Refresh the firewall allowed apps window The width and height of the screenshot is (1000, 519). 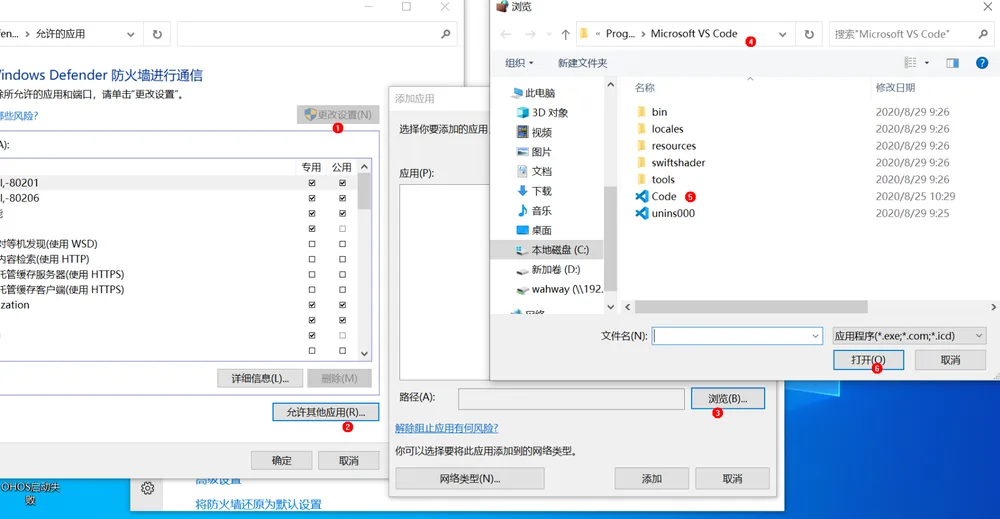click(157, 34)
